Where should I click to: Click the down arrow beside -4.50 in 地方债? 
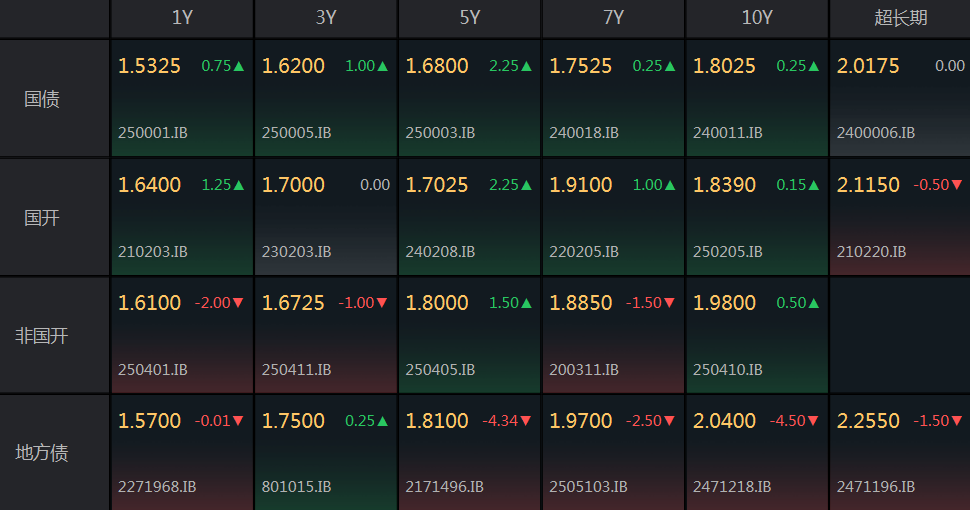(x=813, y=421)
